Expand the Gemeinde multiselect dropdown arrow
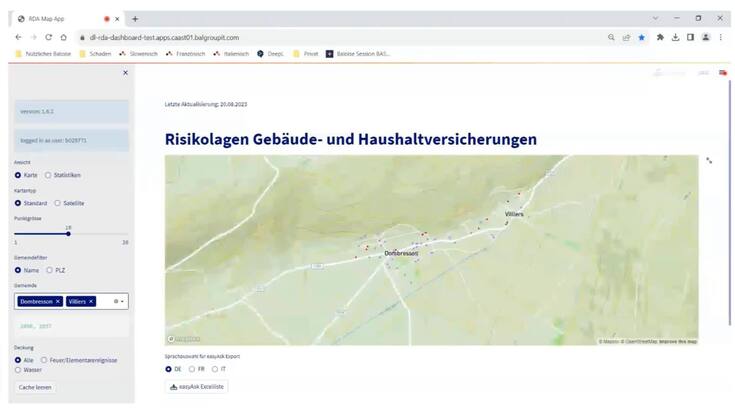Screen dimensions: 735x413 pyautogui.click(x=123, y=301)
